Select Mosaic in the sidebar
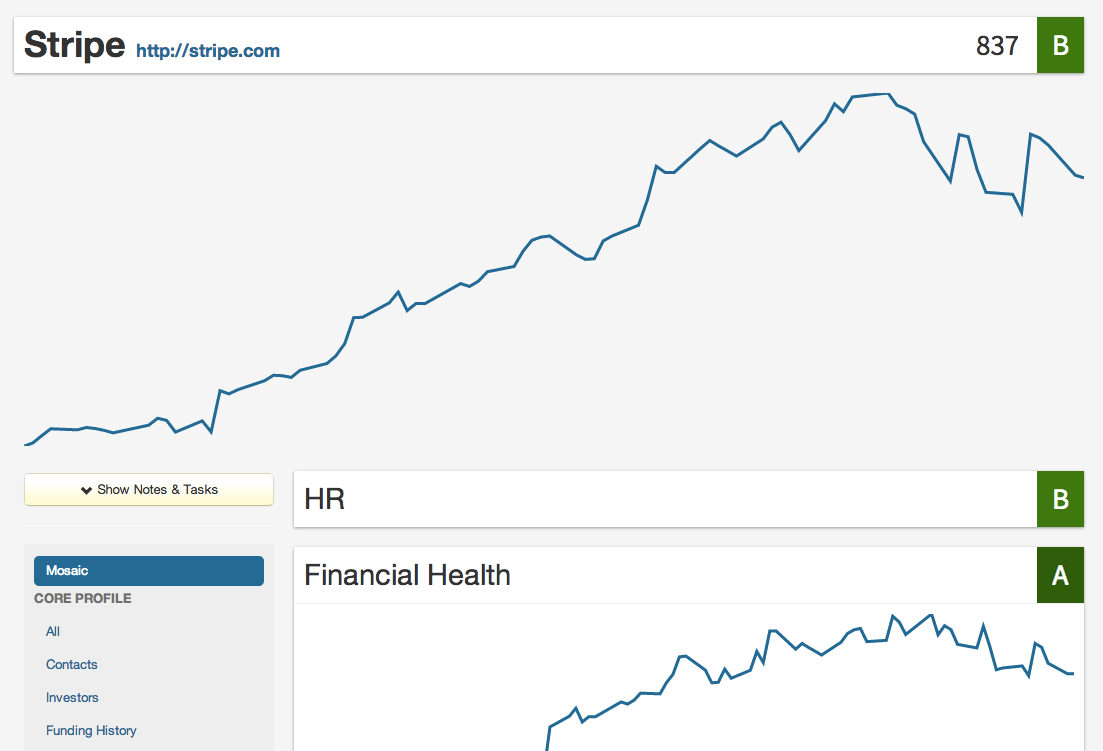The height and width of the screenshot is (751, 1103). click(x=149, y=571)
